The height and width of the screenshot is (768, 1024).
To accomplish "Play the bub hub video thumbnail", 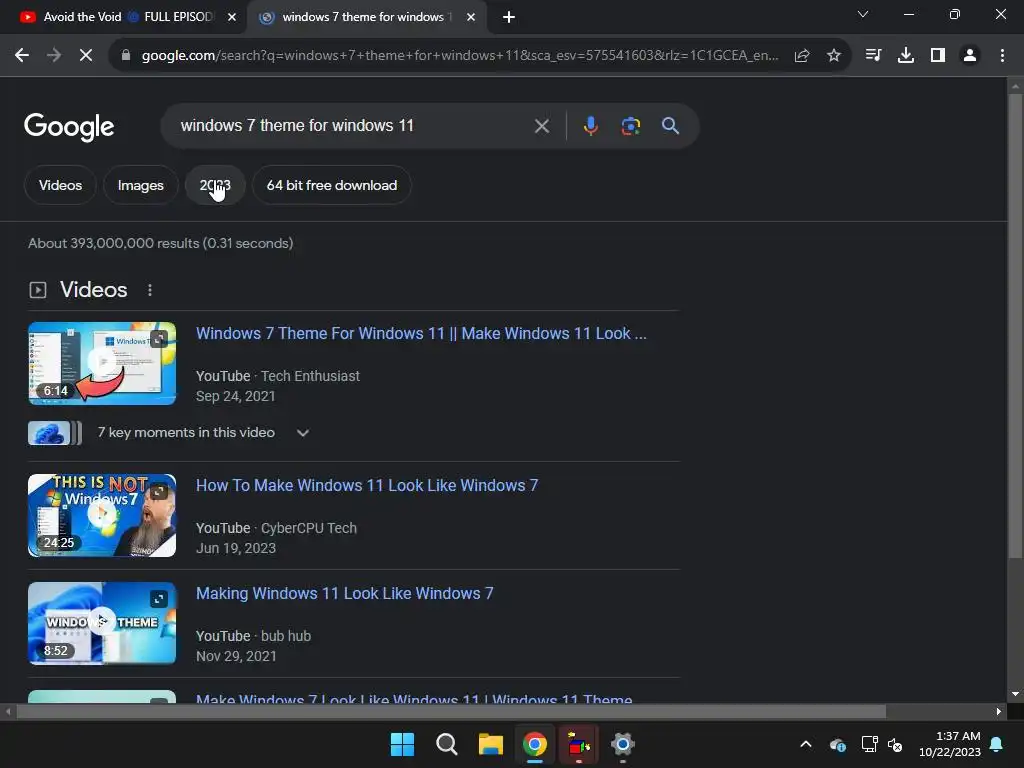I will coord(102,623).
